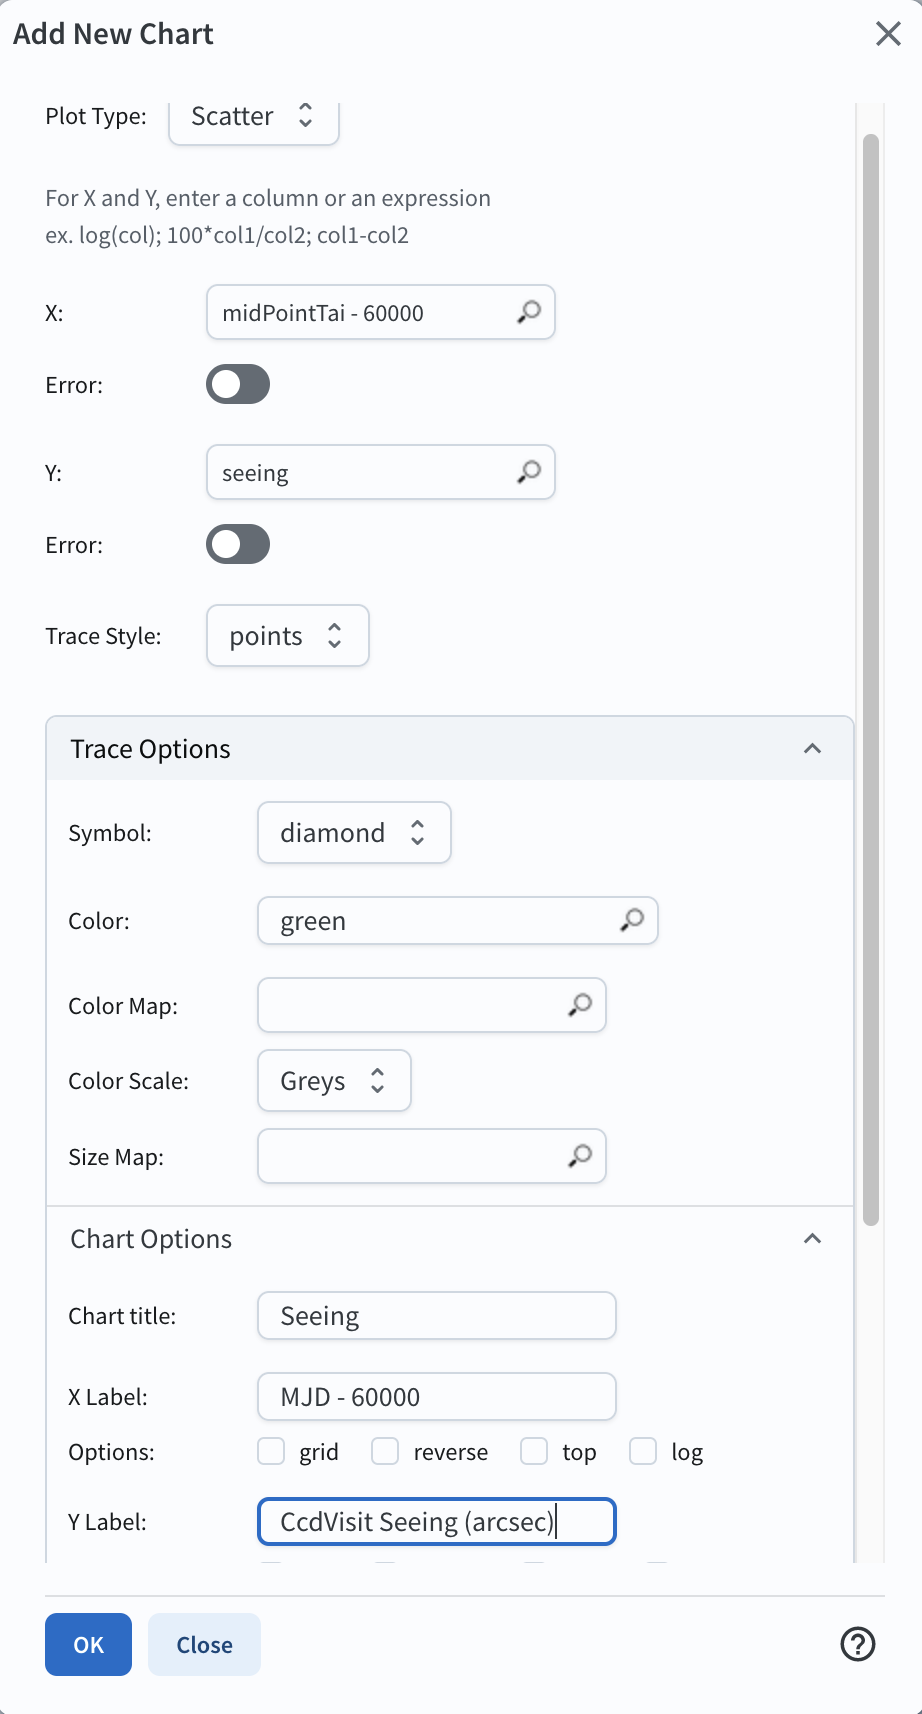Open the Trace Style points dropdown
This screenshot has height=1714, width=922.
coord(287,636)
